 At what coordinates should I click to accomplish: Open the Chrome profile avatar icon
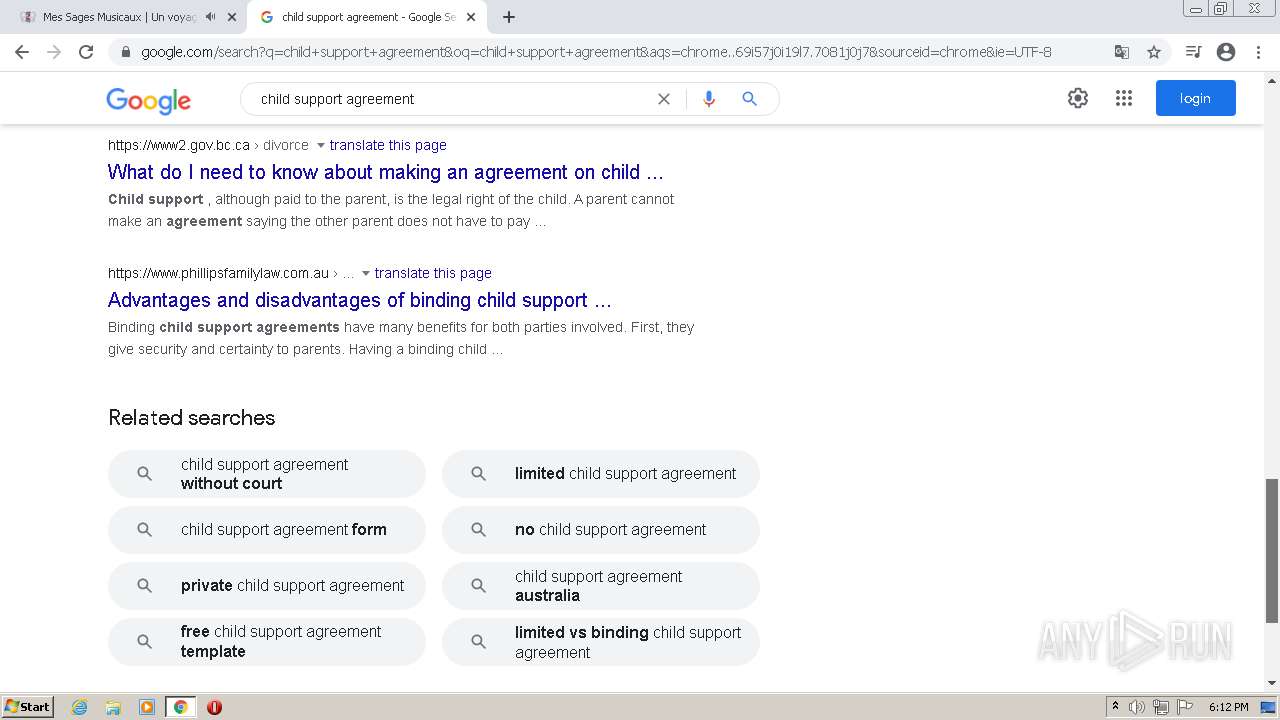coord(1226,52)
